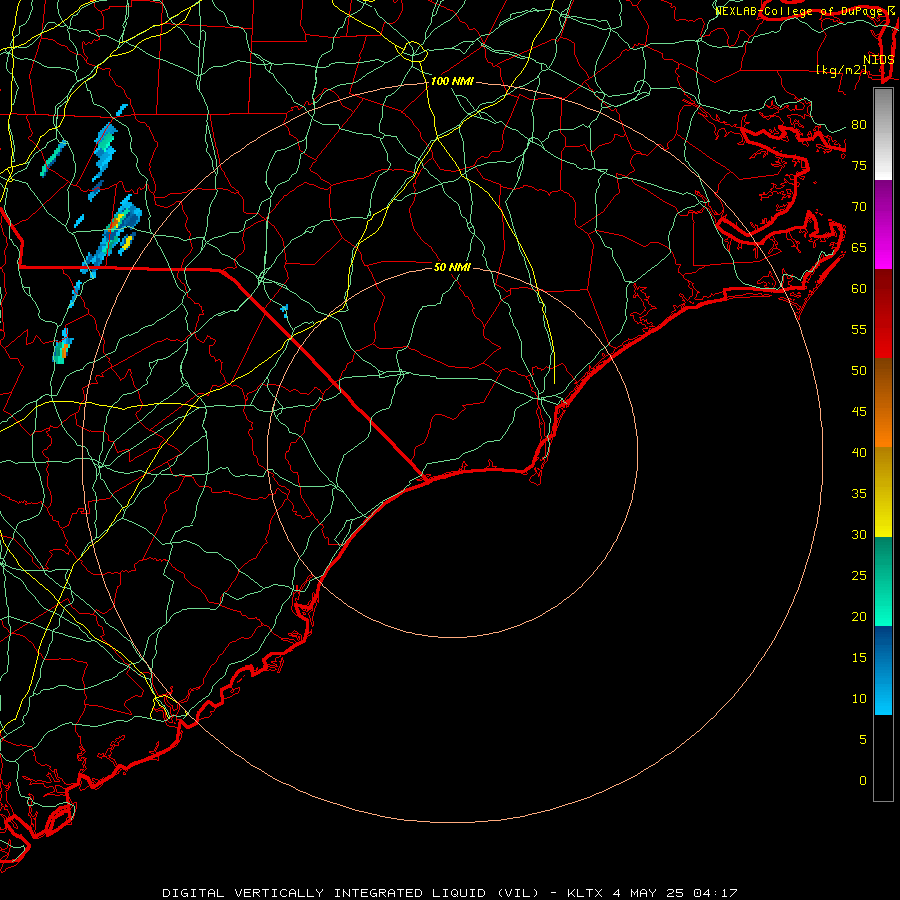Screen dimensions: 900x900
Task: Pick the green-teal segment of the color scale
Action: pyautogui.click(x=883, y=581)
